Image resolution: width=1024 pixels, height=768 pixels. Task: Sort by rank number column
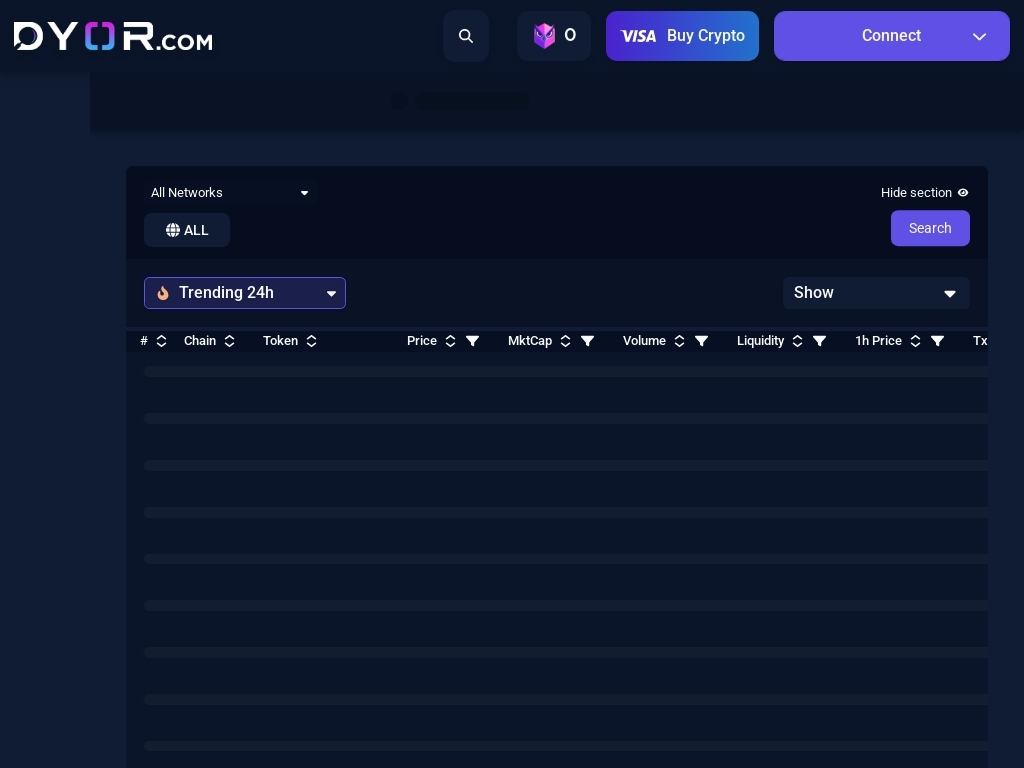[x=161, y=341]
